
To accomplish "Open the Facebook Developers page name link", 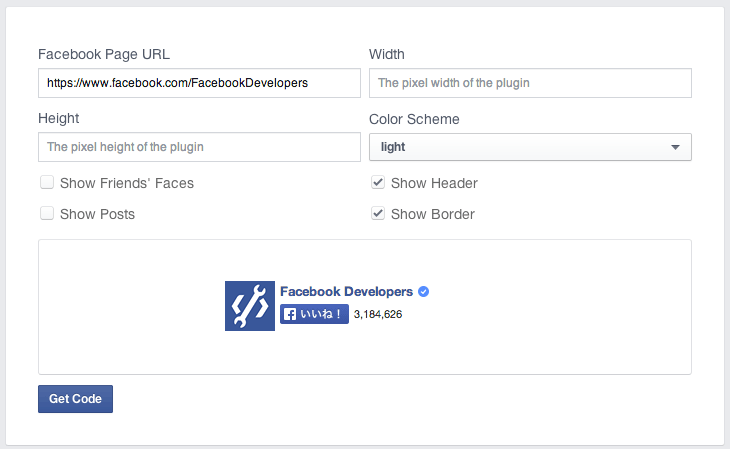I will click(346, 292).
